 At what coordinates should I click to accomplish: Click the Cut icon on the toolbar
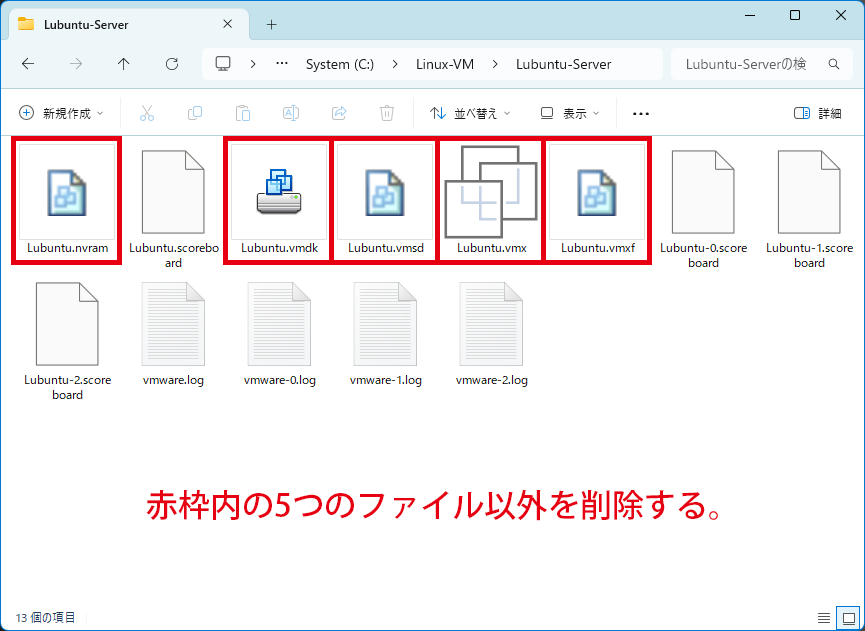[147, 113]
